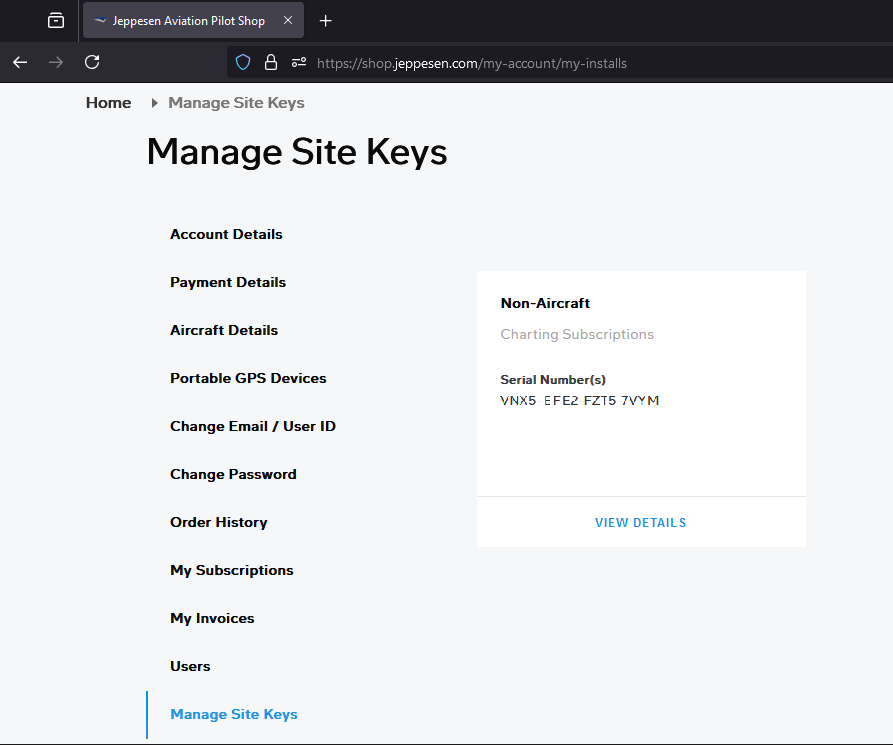This screenshot has width=893, height=745.
Task: View Order History page
Action: (x=218, y=522)
